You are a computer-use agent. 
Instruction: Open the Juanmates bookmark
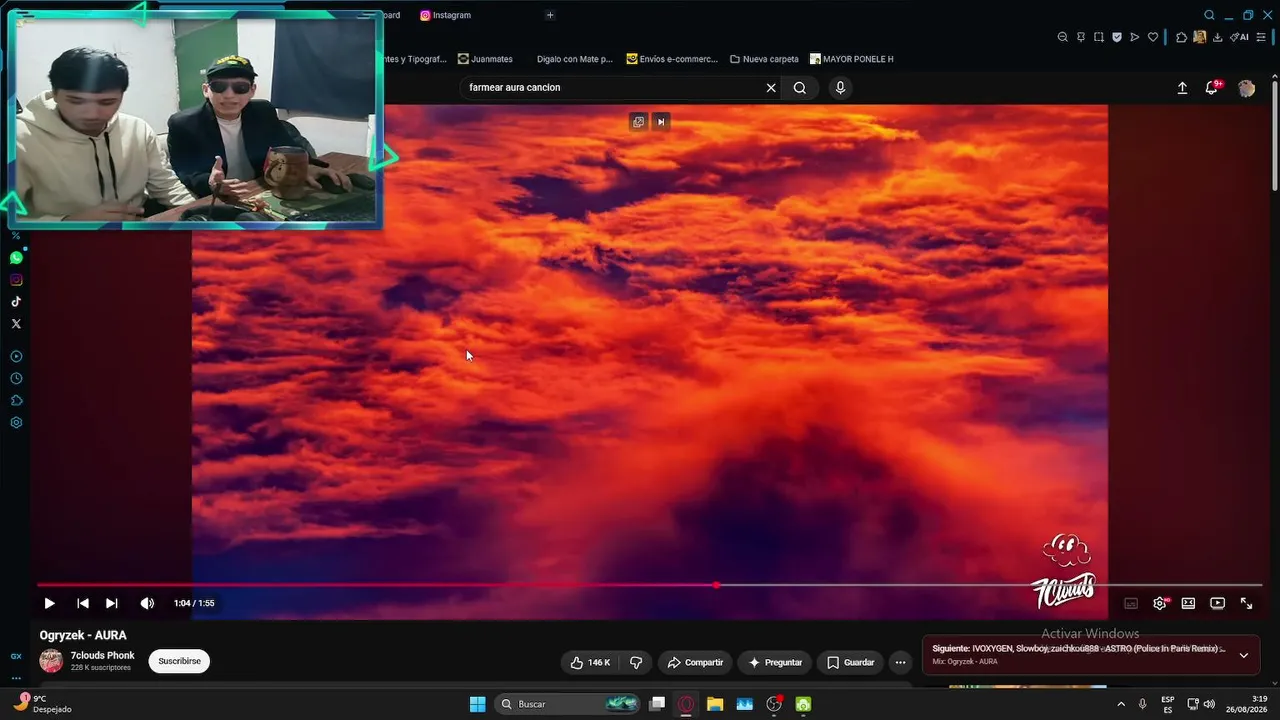click(485, 59)
